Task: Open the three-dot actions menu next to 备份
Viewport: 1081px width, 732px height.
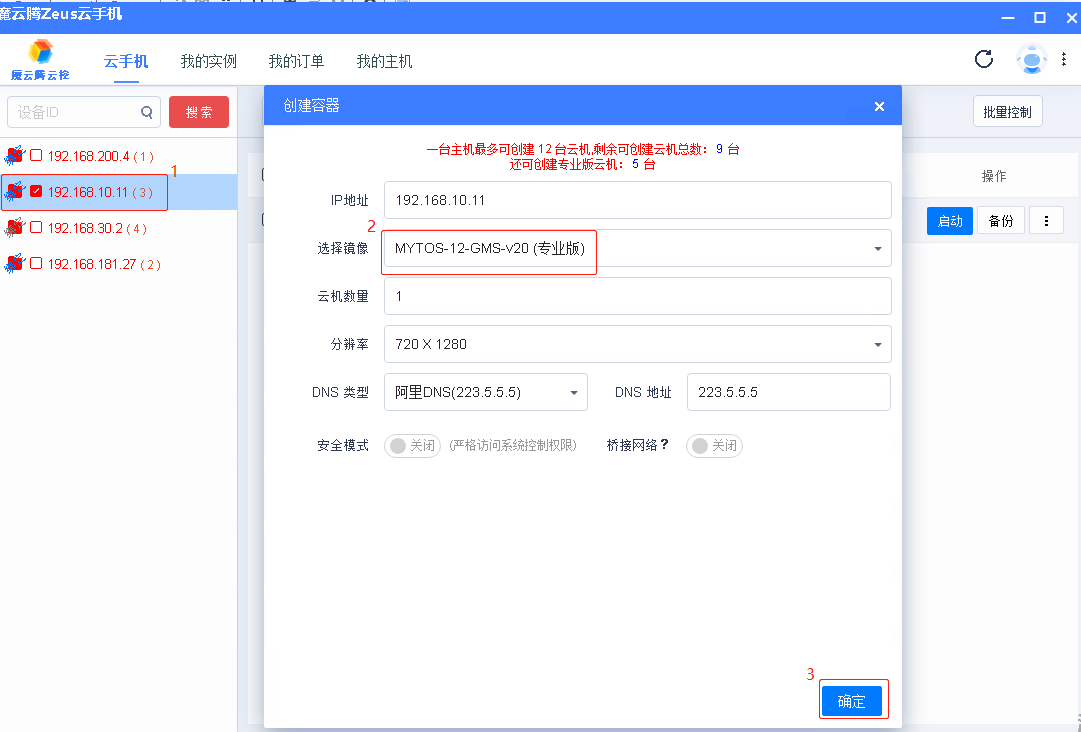Action: [x=1046, y=220]
